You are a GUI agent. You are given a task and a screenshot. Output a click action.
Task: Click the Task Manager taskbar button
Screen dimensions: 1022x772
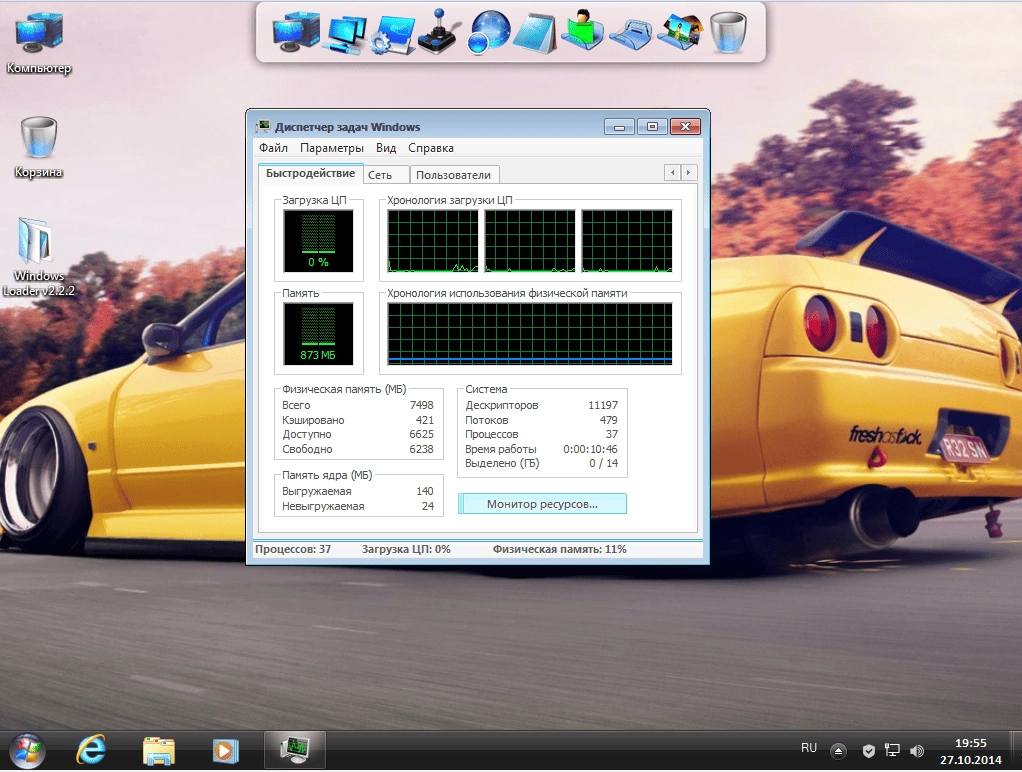pos(295,750)
